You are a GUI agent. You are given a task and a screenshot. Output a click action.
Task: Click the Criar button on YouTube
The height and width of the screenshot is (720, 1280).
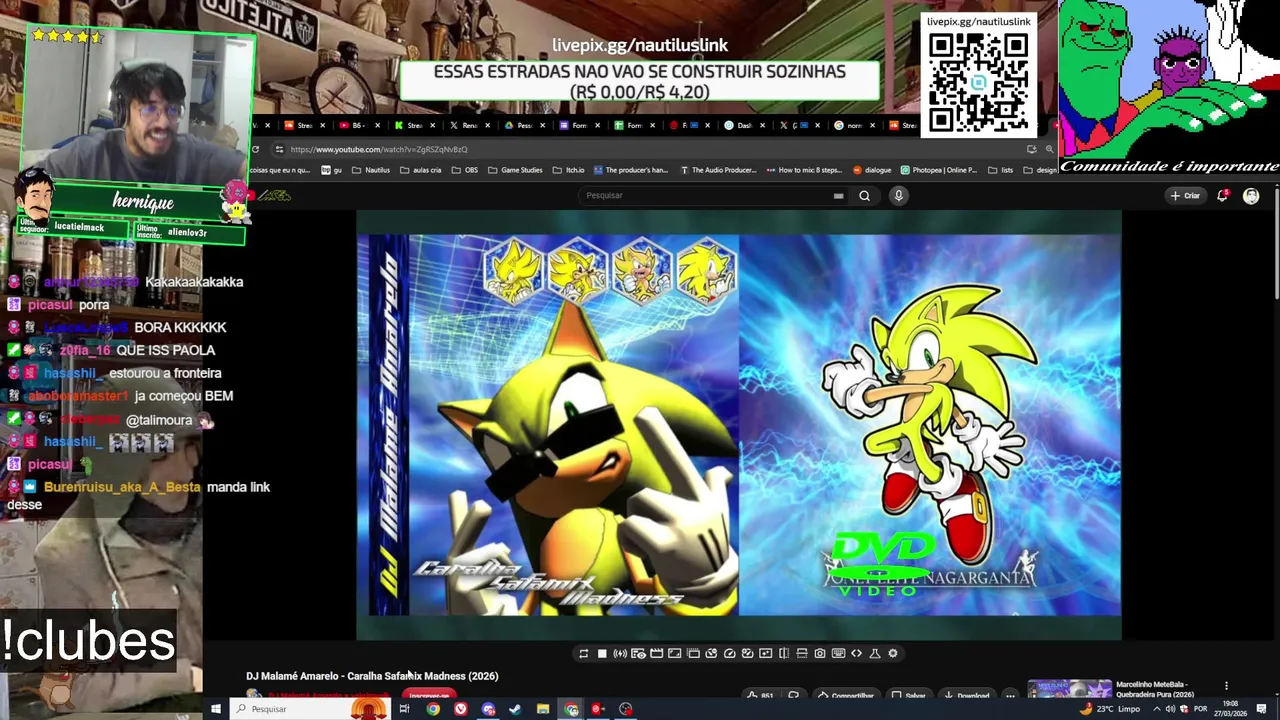(1186, 196)
